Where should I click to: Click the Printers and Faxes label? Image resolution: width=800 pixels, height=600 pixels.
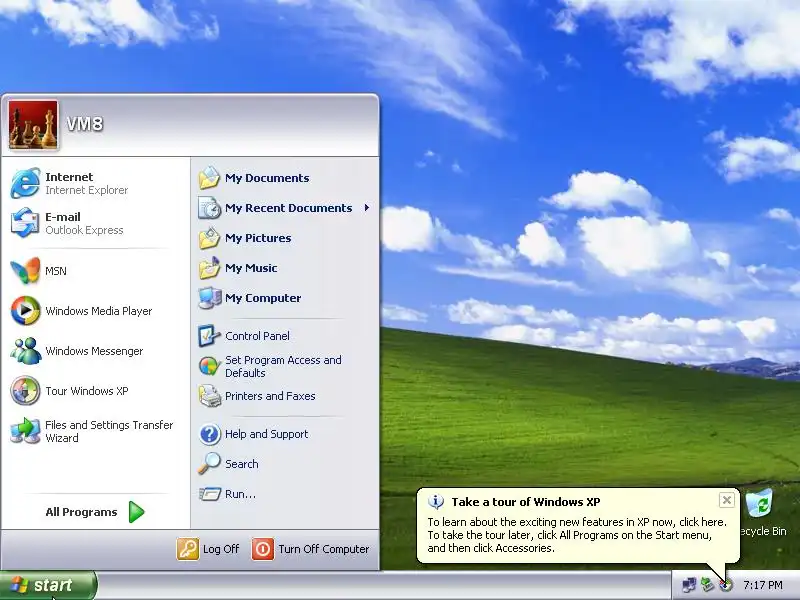coord(270,396)
